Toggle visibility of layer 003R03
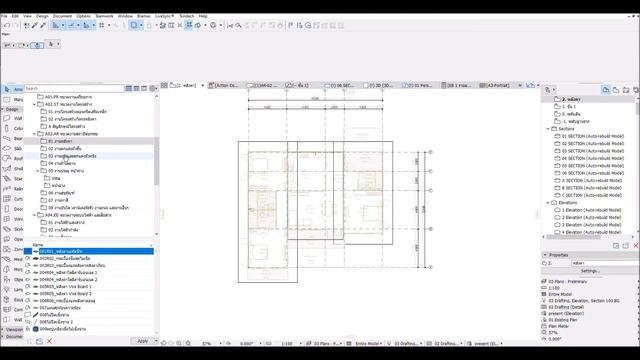Viewport: 640px width, 360px height. (28, 265)
